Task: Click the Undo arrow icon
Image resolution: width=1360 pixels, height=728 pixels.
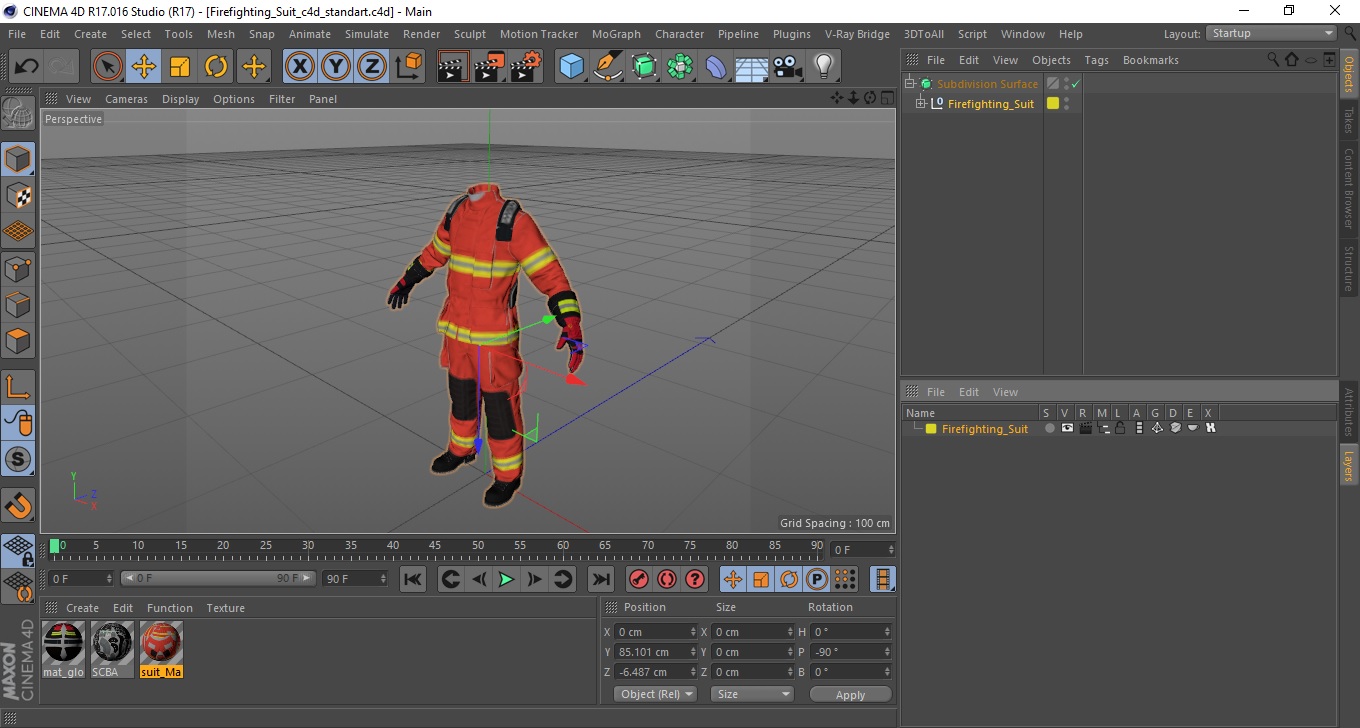Action: (26, 67)
